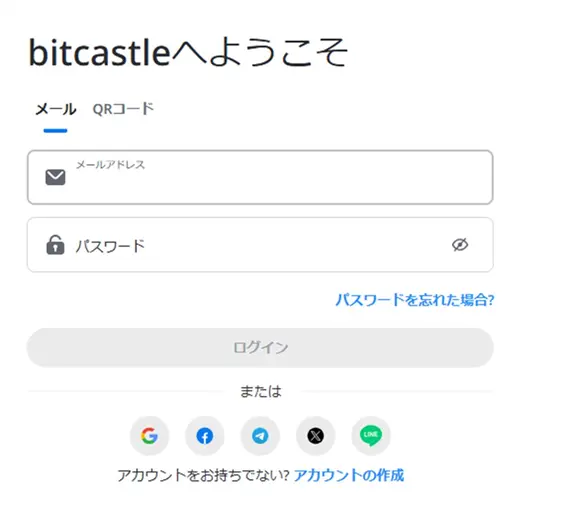561x517 pixels.
Task: Sign in with the Google icon
Action: coord(149,436)
